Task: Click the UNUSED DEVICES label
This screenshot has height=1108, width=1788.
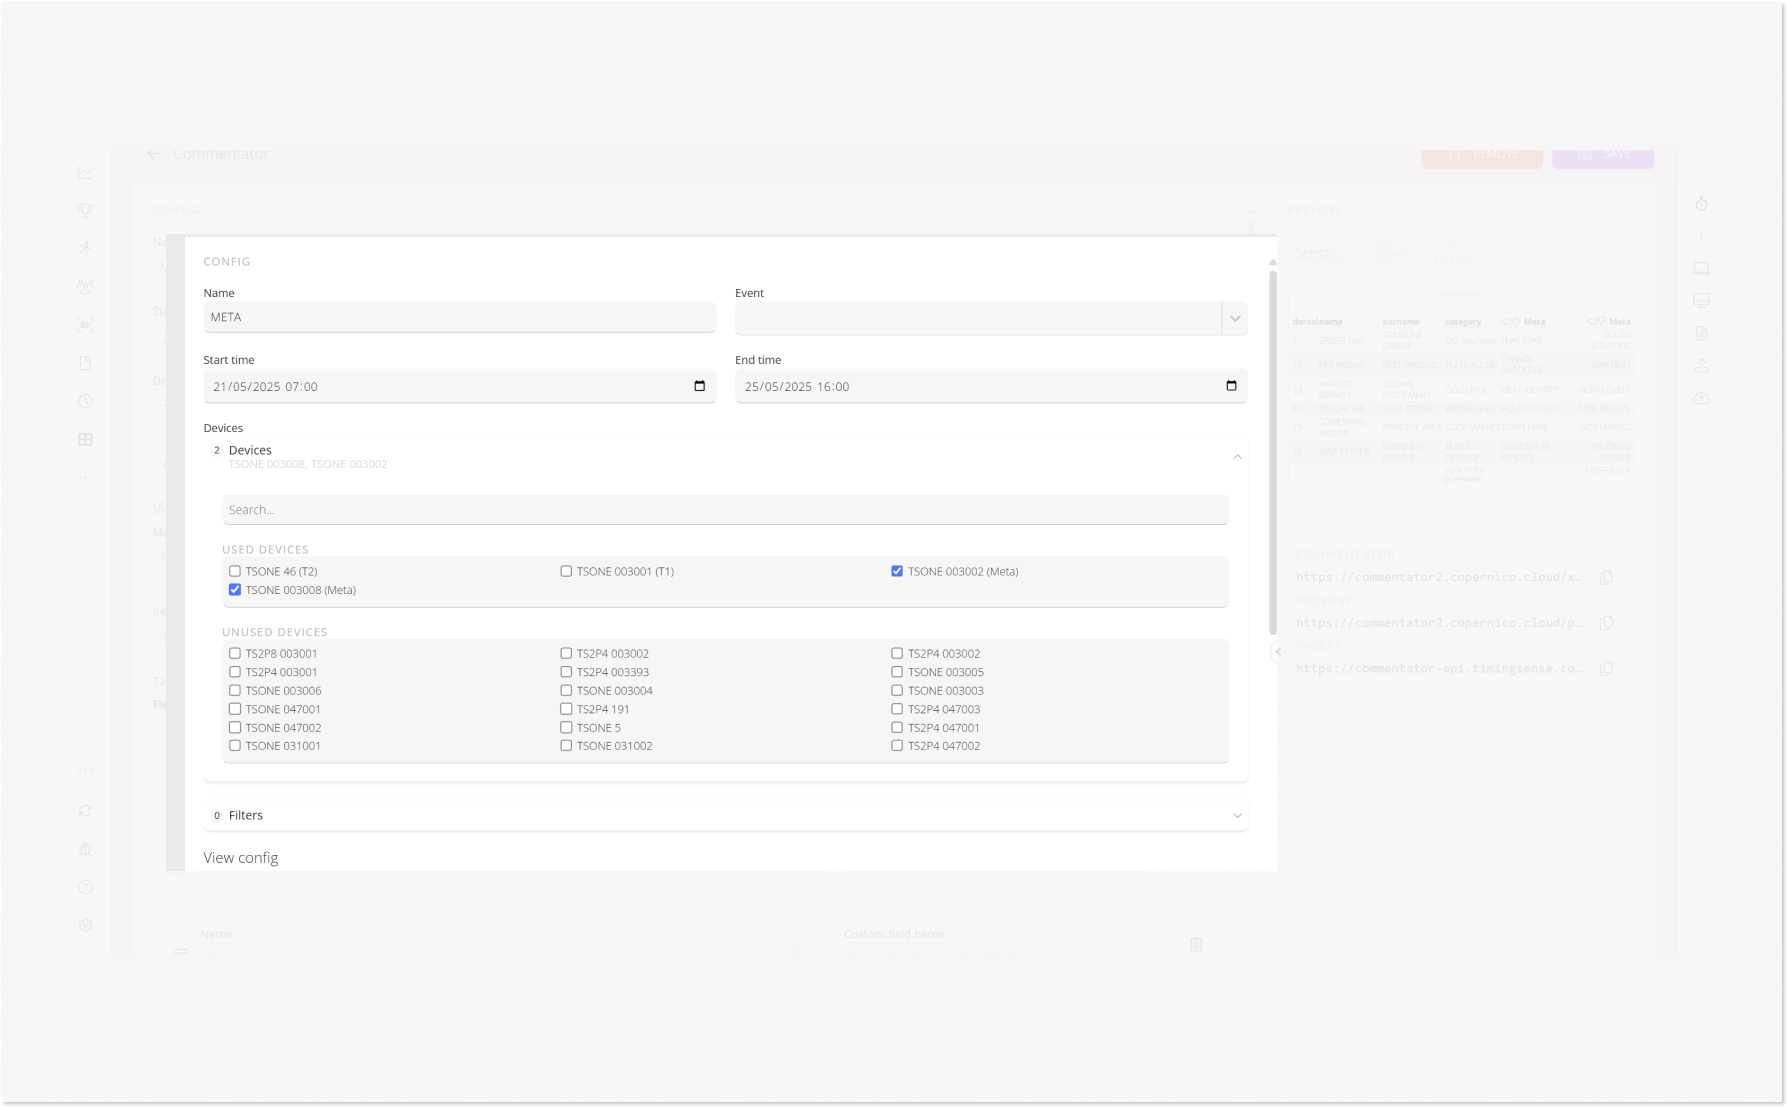Action: tap(275, 632)
